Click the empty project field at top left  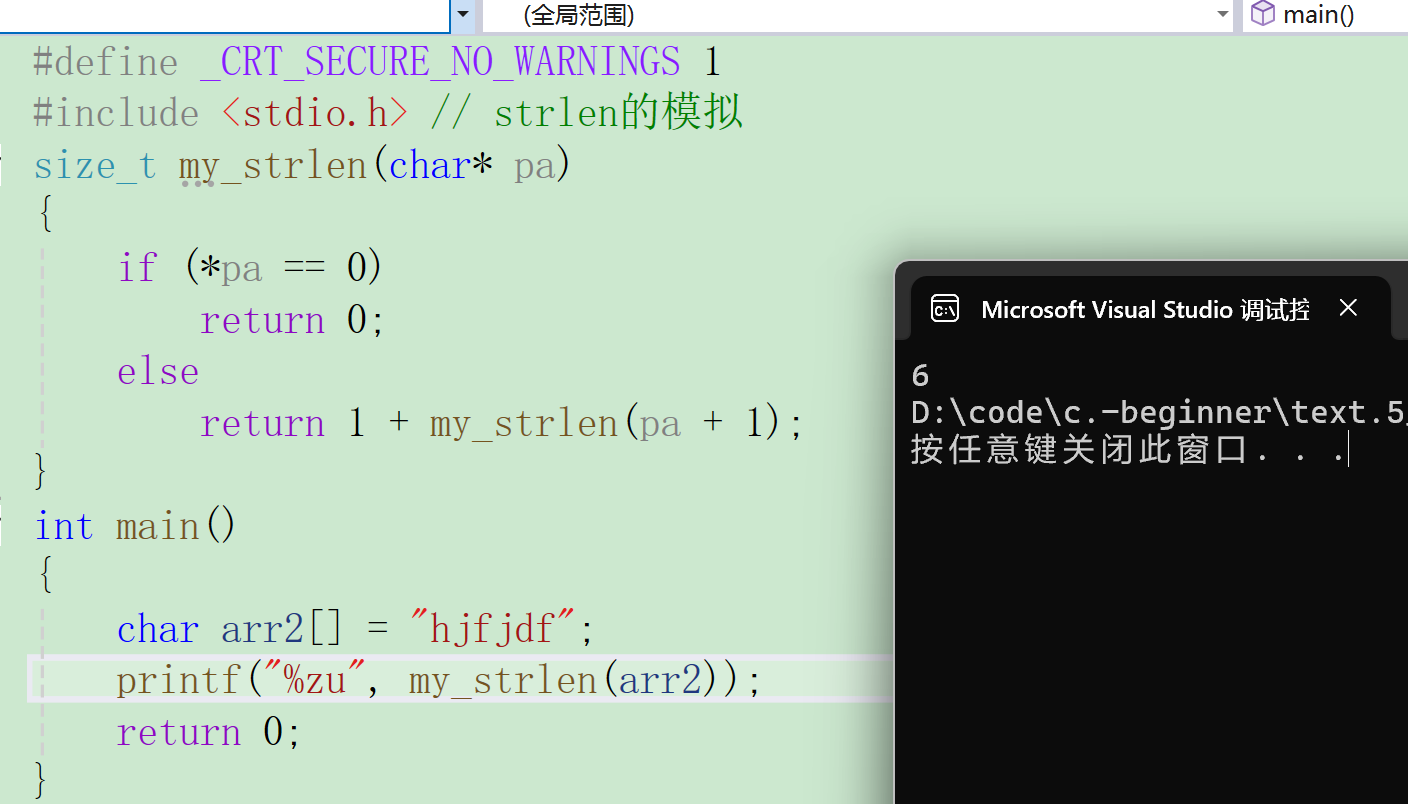225,15
